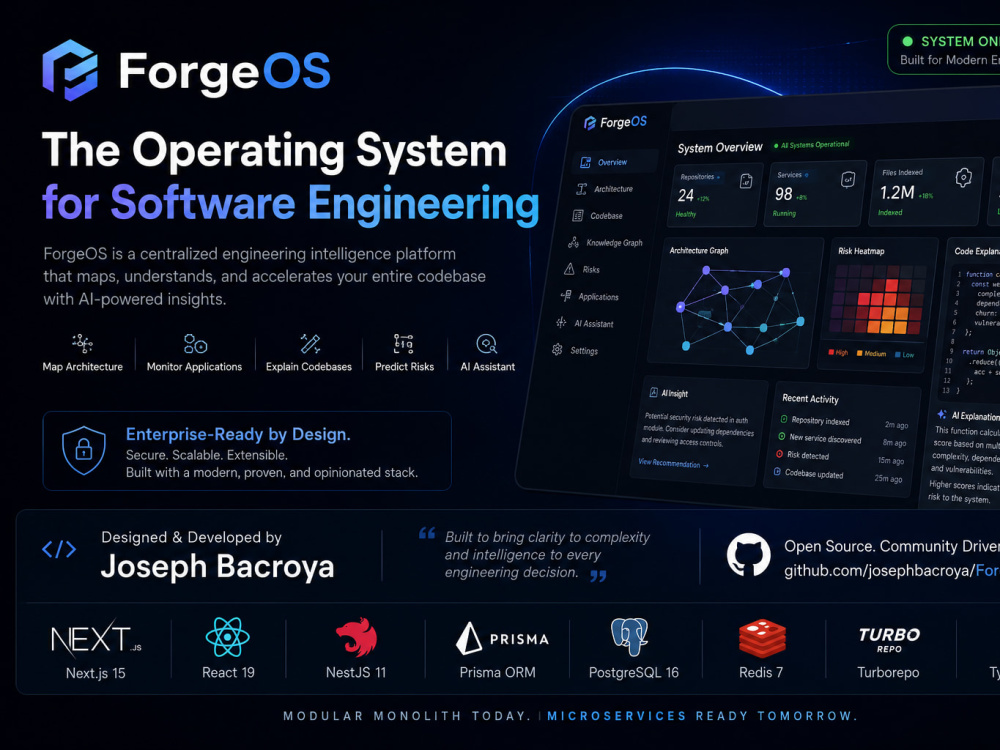Click the shield lock icon
Image resolution: width=1000 pixels, height=750 pixels.
click(84, 450)
